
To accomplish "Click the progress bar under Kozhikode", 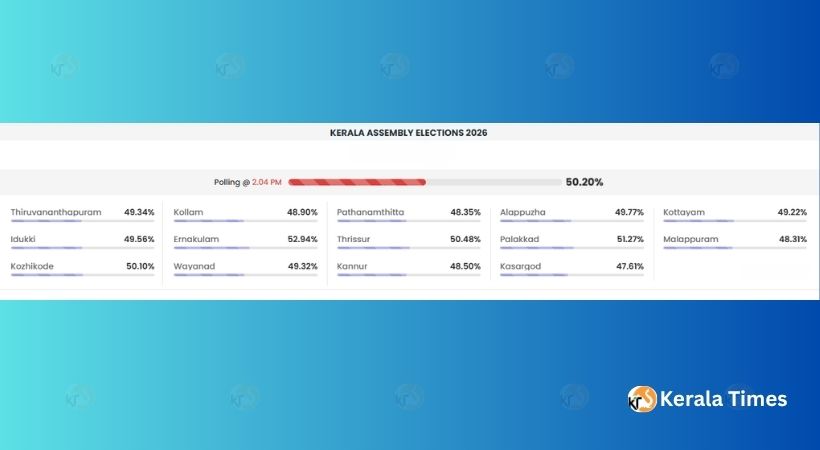I will 46,274.
